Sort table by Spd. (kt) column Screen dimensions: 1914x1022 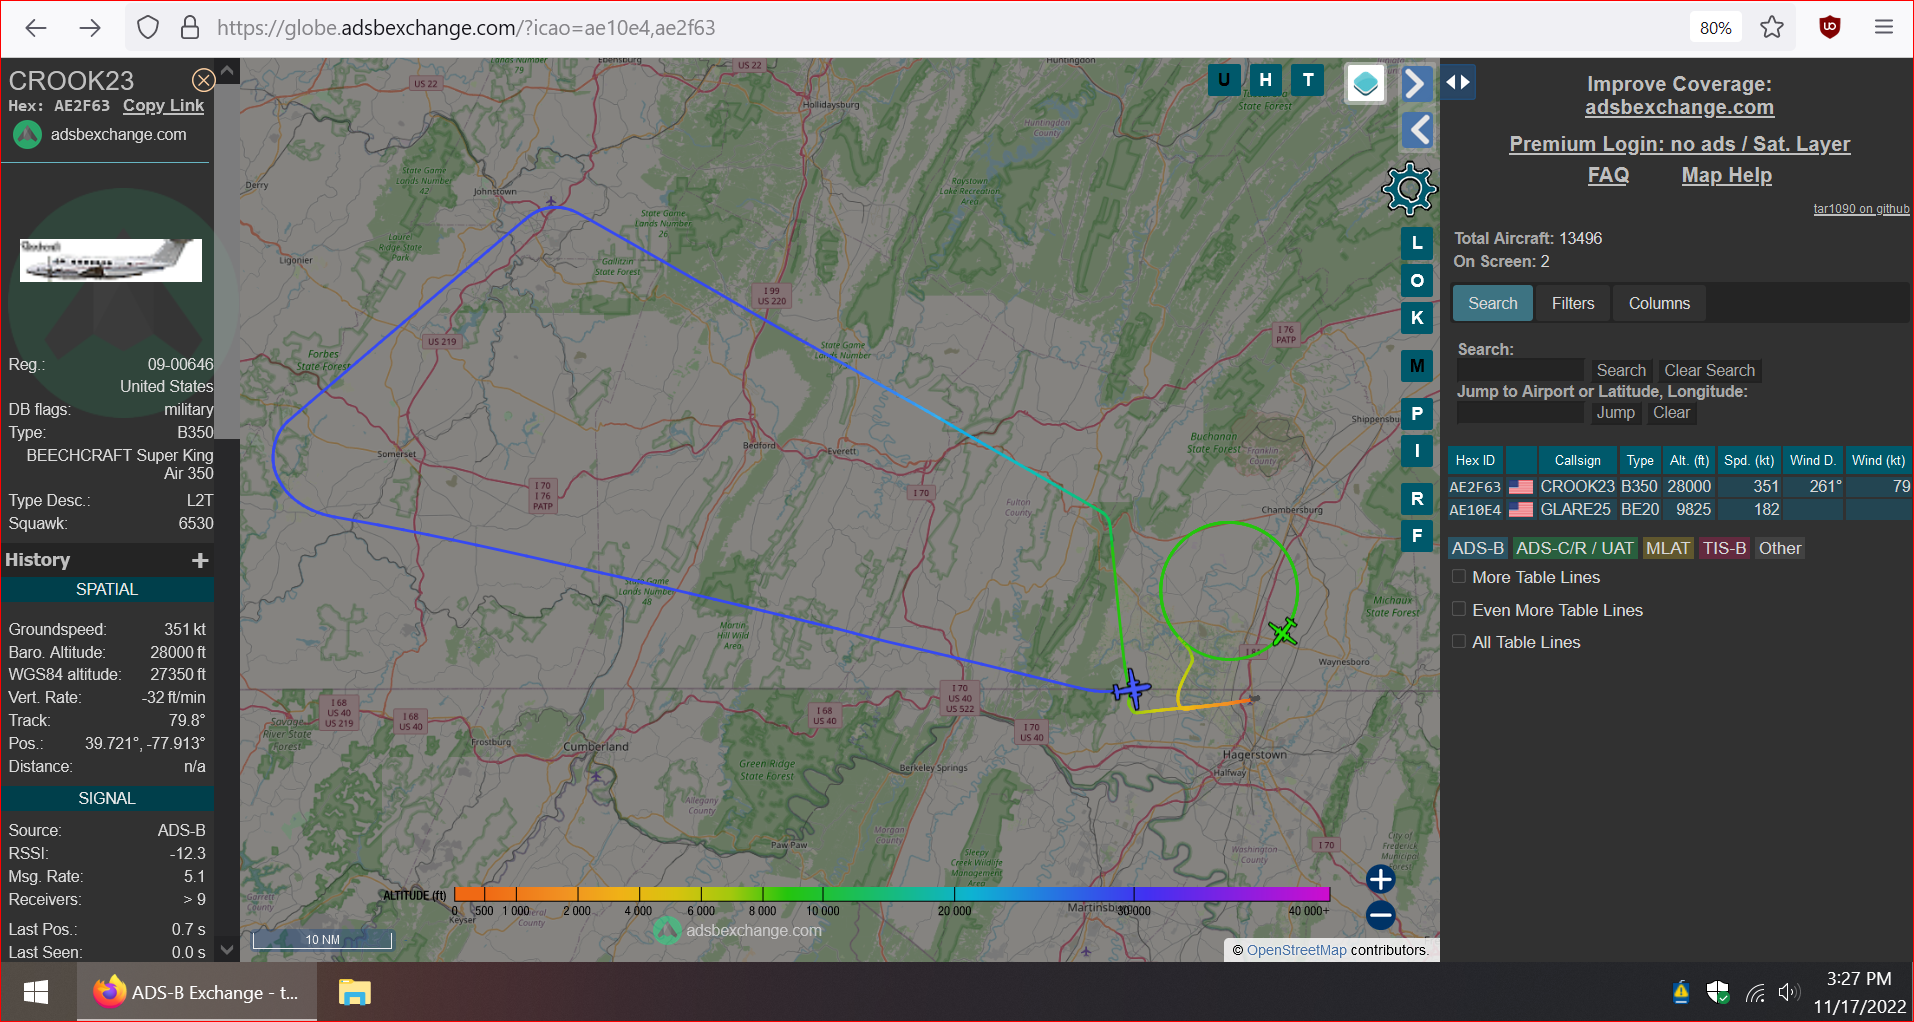[x=1749, y=460]
